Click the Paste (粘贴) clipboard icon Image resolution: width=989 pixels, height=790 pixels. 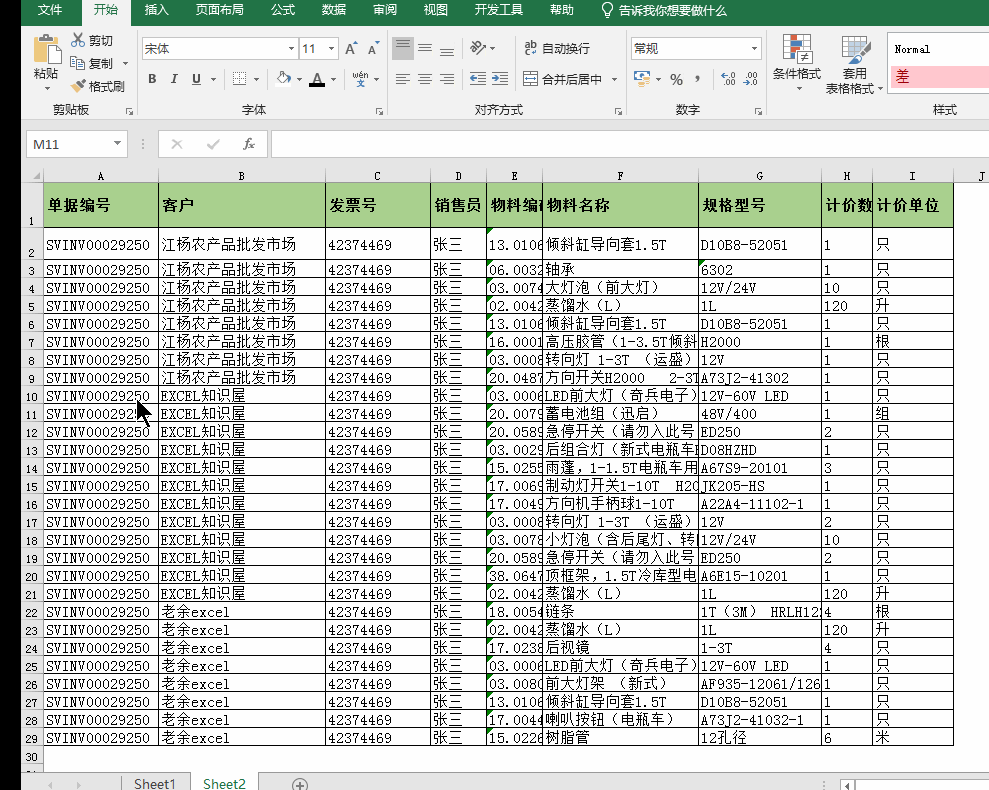click(47, 49)
